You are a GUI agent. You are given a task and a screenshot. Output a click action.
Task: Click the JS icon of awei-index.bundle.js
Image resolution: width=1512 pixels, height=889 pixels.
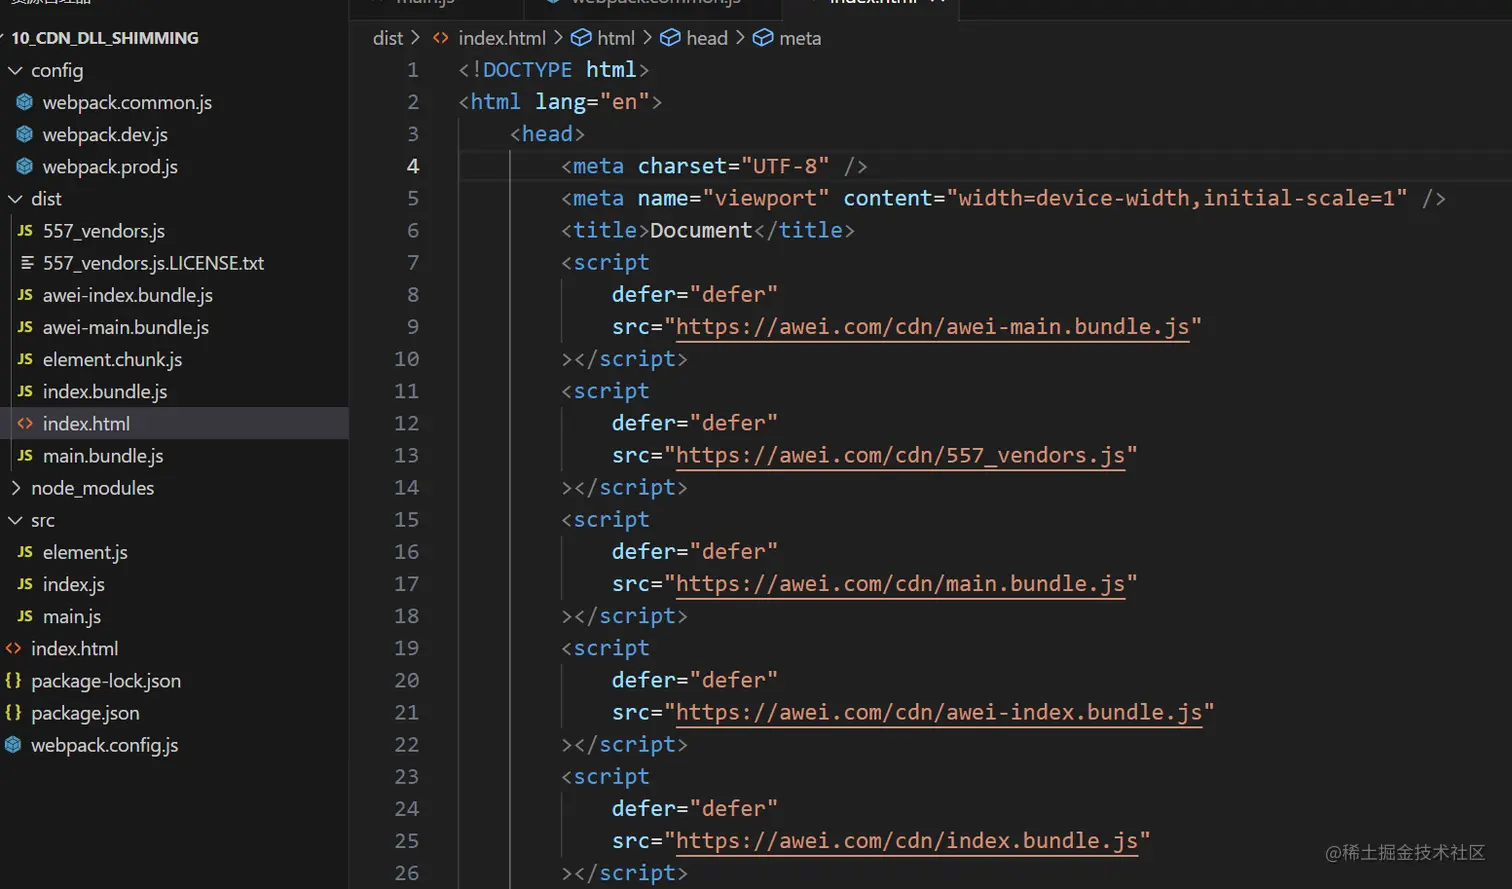tap(25, 295)
